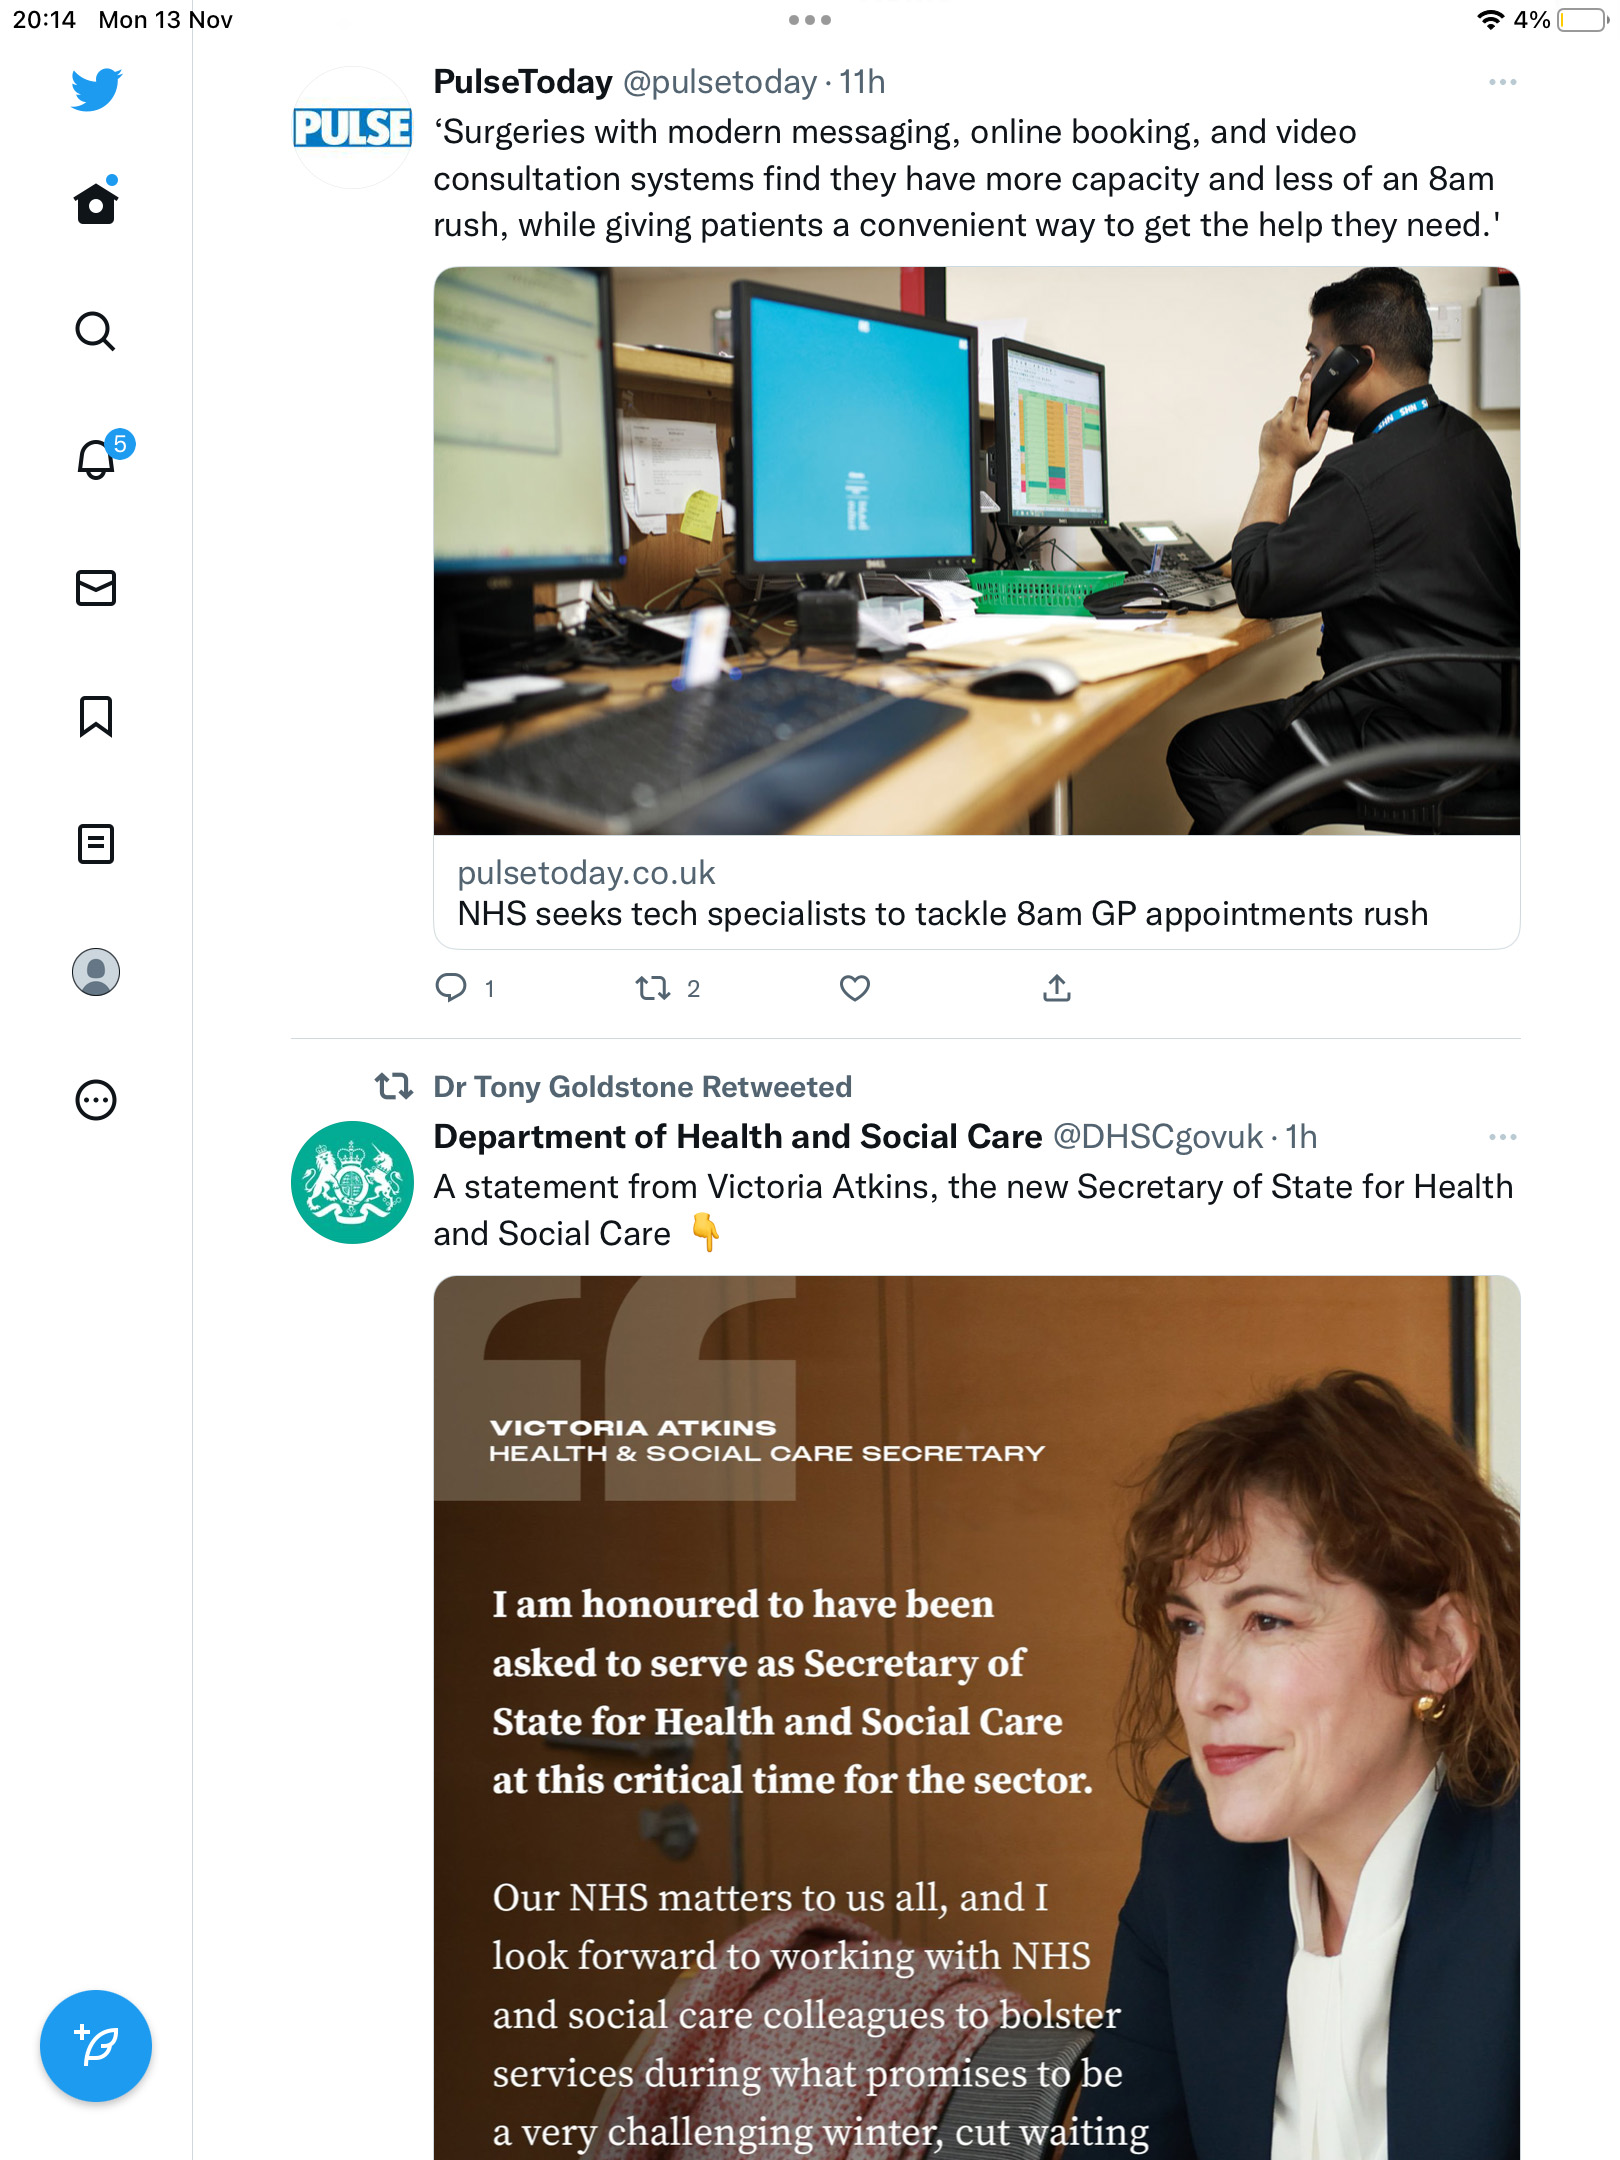1620x2160 pixels.
Task: Retweet the PulseToday tweet
Action: point(667,988)
